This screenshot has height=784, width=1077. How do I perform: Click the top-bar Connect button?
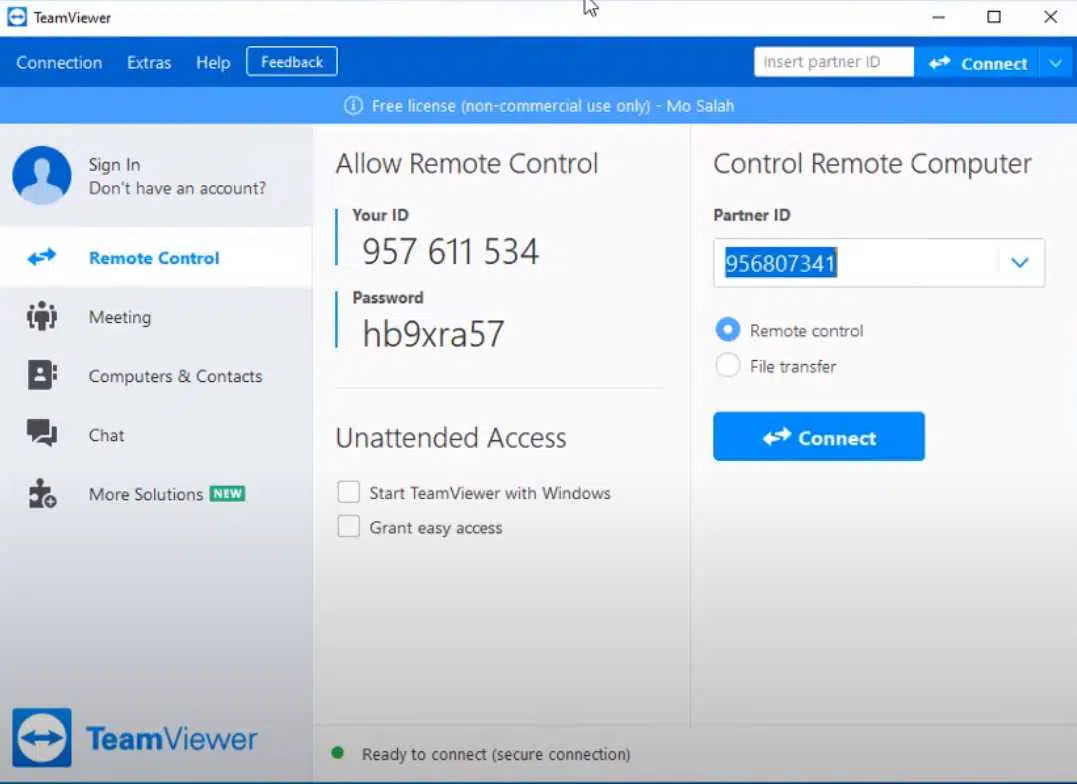[x=977, y=63]
